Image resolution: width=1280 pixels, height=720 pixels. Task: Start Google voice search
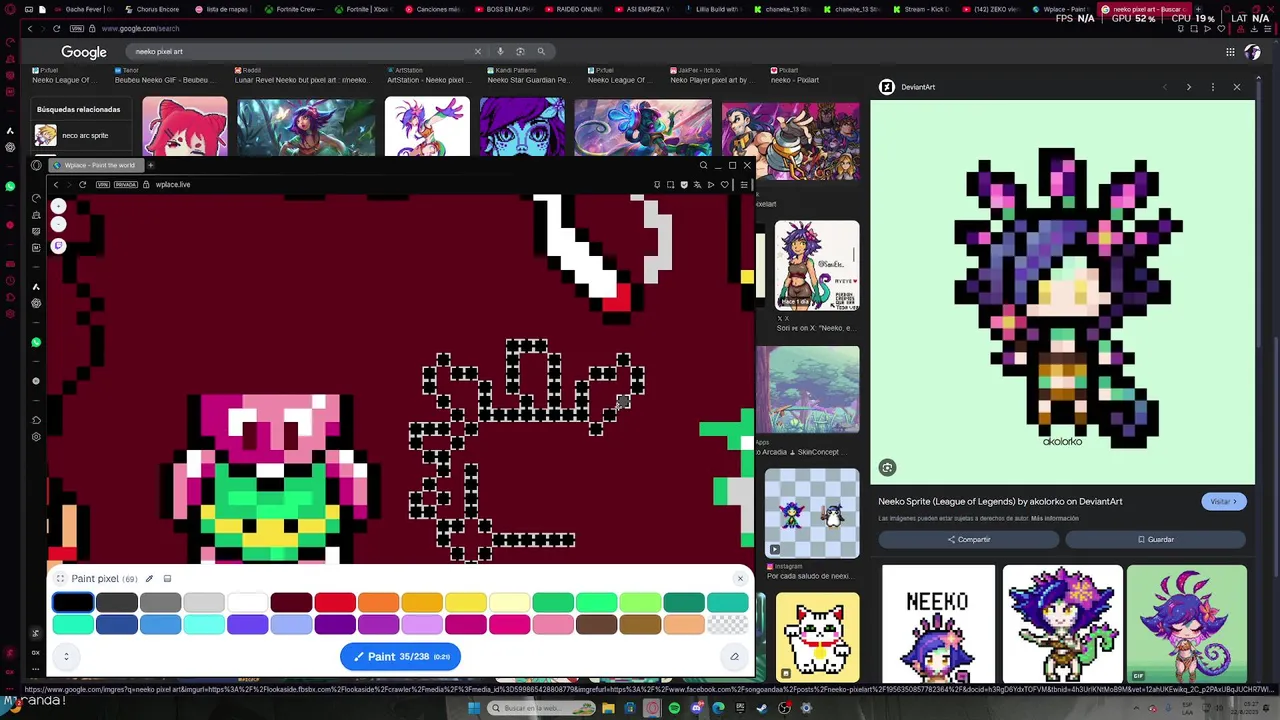(x=500, y=51)
